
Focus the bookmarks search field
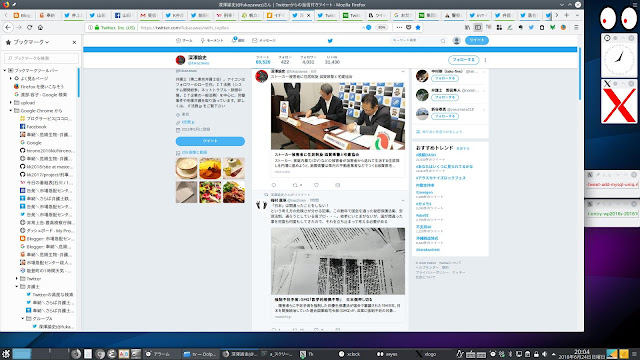[41, 58]
